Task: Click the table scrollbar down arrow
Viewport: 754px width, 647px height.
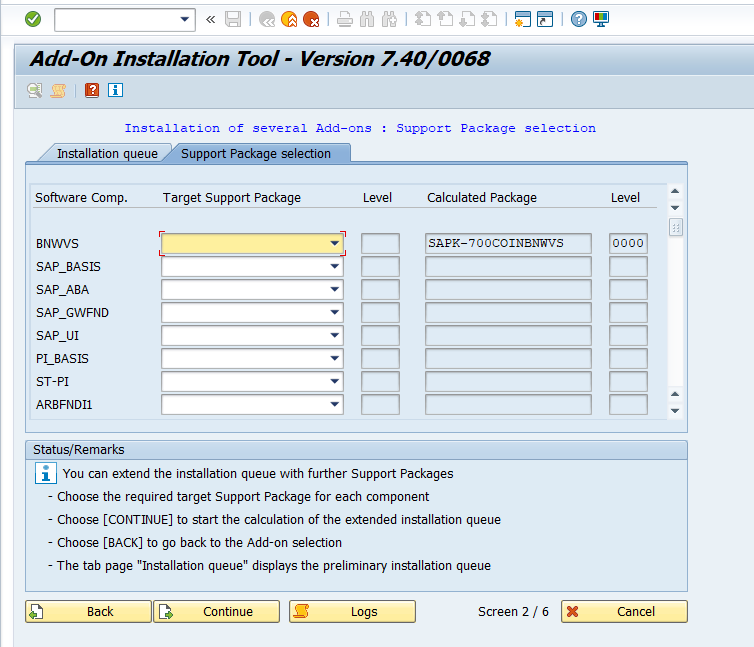Action: (675, 410)
